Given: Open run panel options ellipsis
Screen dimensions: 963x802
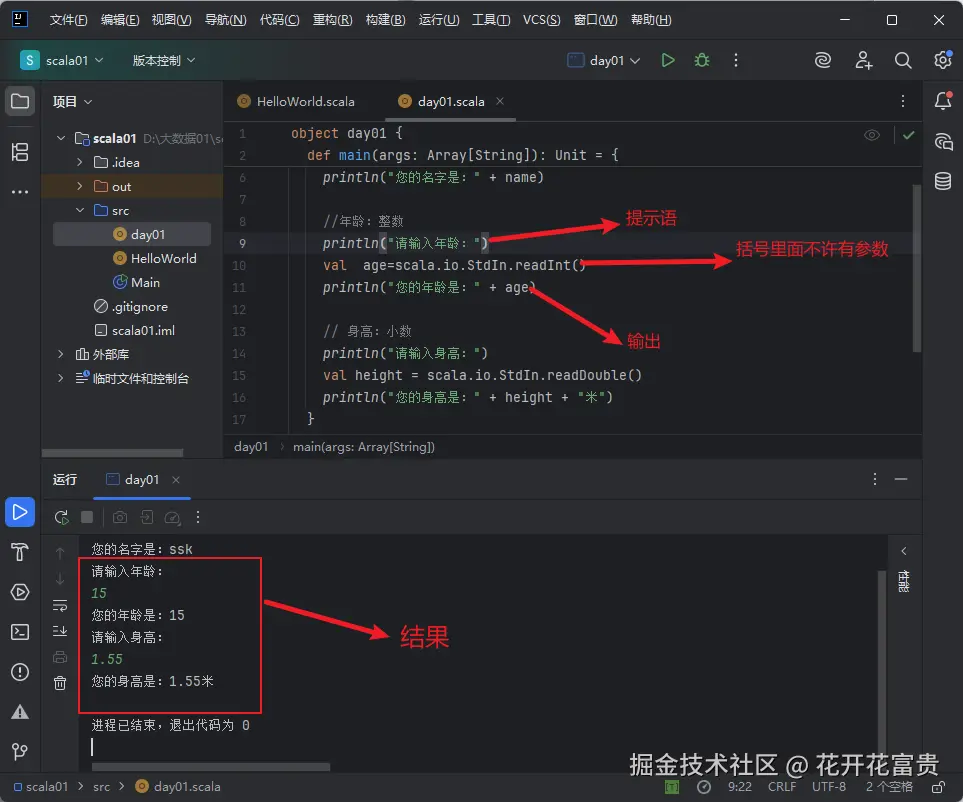Looking at the screenshot, I should pos(875,479).
